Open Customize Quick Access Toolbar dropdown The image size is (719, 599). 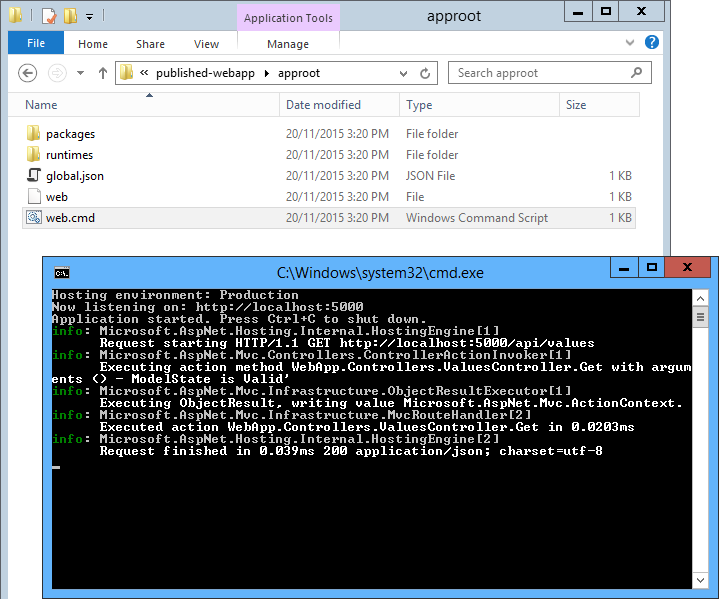pyautogui.click(x=89, y=17)
